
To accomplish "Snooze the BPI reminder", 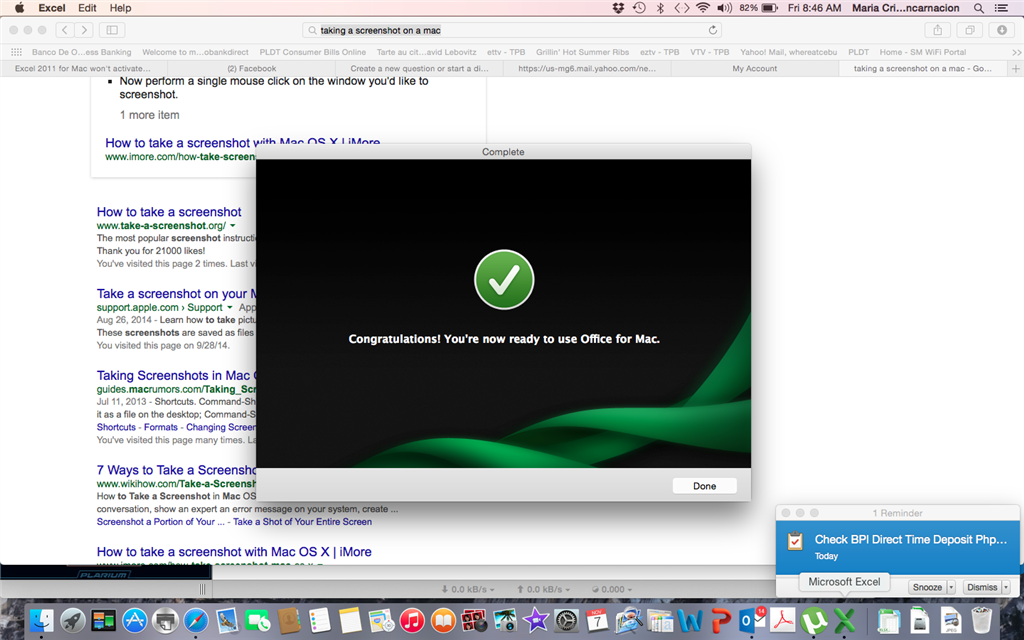I will pyautogui.click(x=927, y=587).
